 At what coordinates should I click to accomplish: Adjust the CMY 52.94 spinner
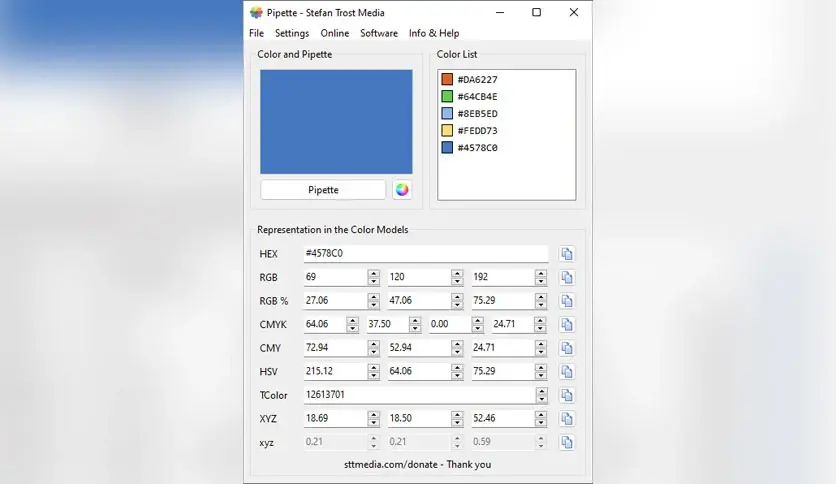[457, 348]
